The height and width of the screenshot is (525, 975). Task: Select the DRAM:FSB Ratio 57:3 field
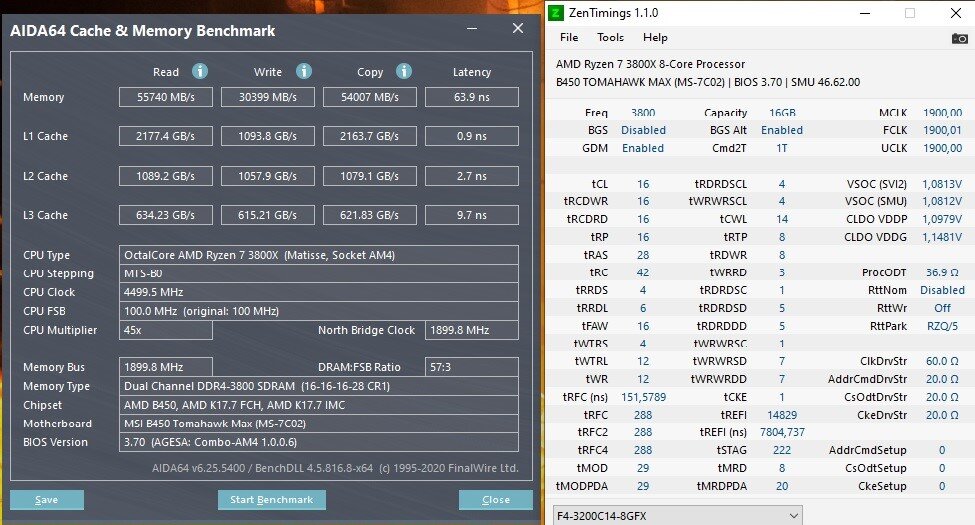[x=472, y=367]
